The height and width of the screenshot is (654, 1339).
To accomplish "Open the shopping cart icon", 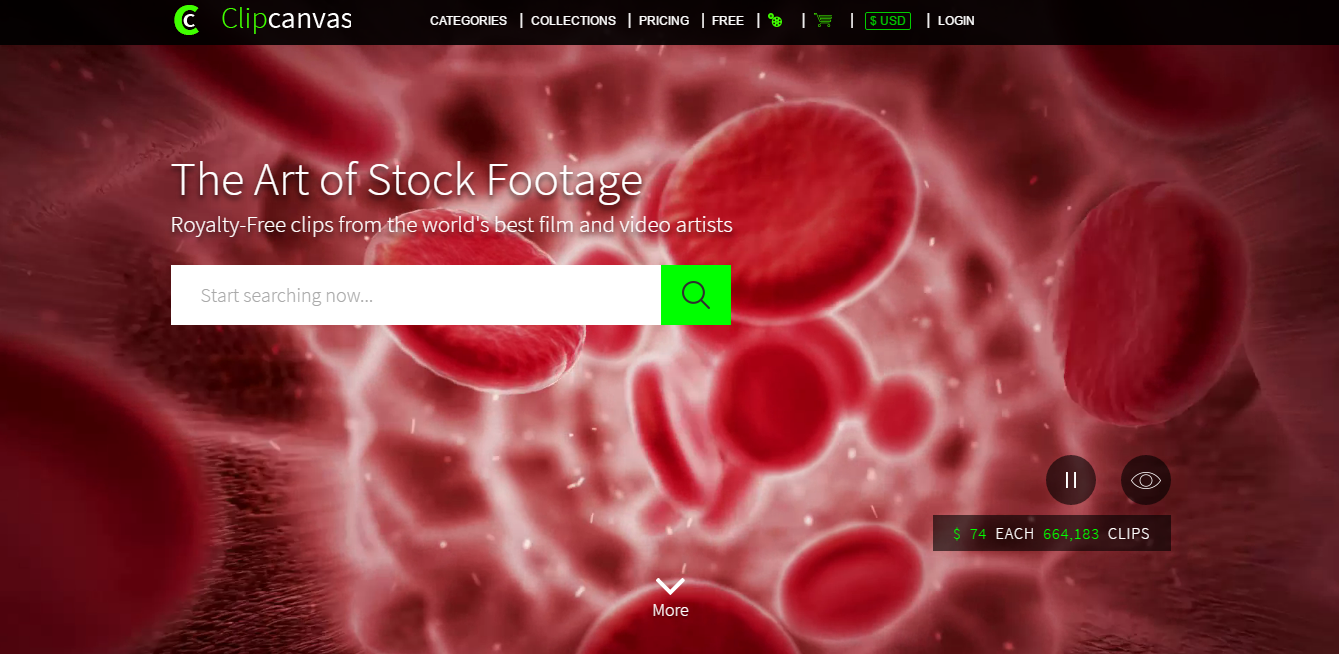I will click(823, 20).
